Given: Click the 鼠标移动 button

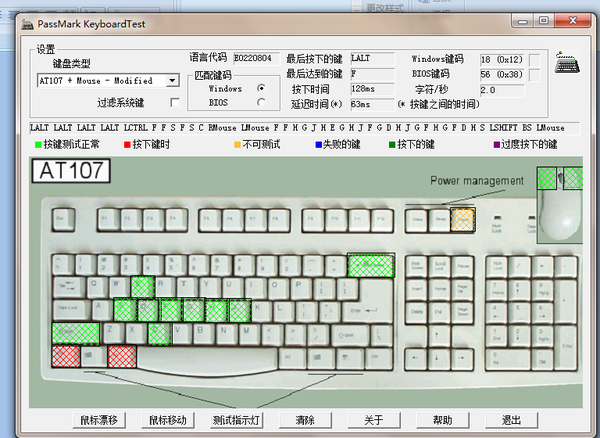Looking at the screenshot, I should pyautogui.click(x=168, y=420).
